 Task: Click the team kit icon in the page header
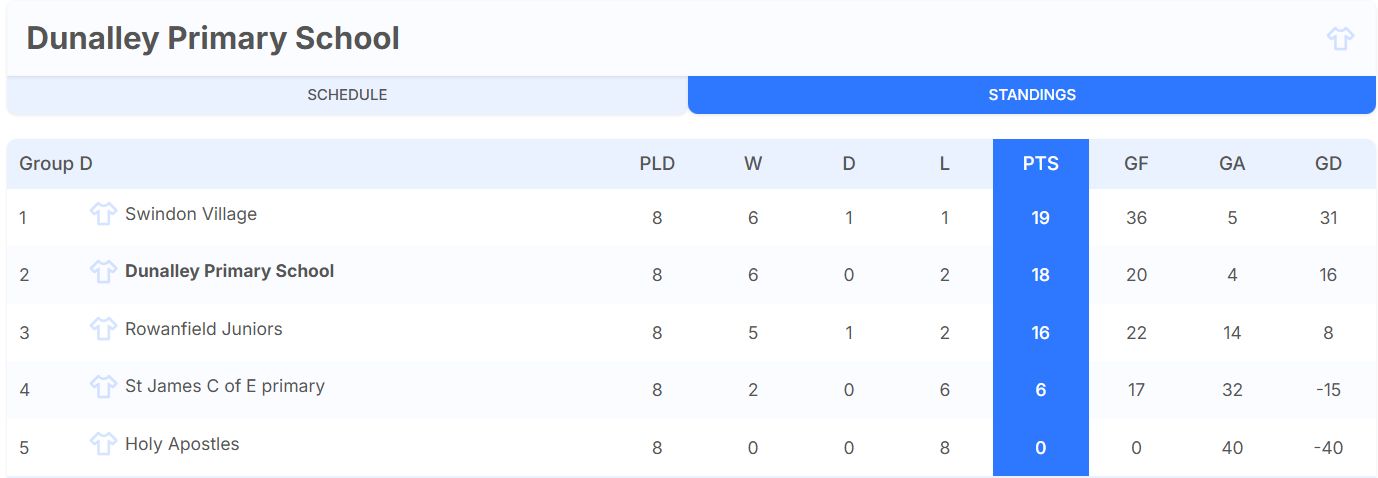[x=1340, y=39]
